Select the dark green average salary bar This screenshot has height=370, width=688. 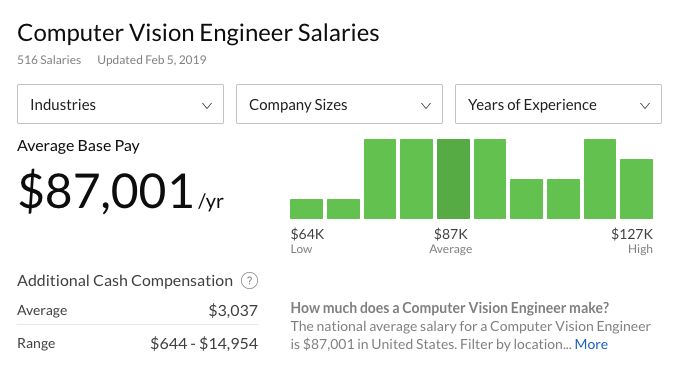point(453,179)
